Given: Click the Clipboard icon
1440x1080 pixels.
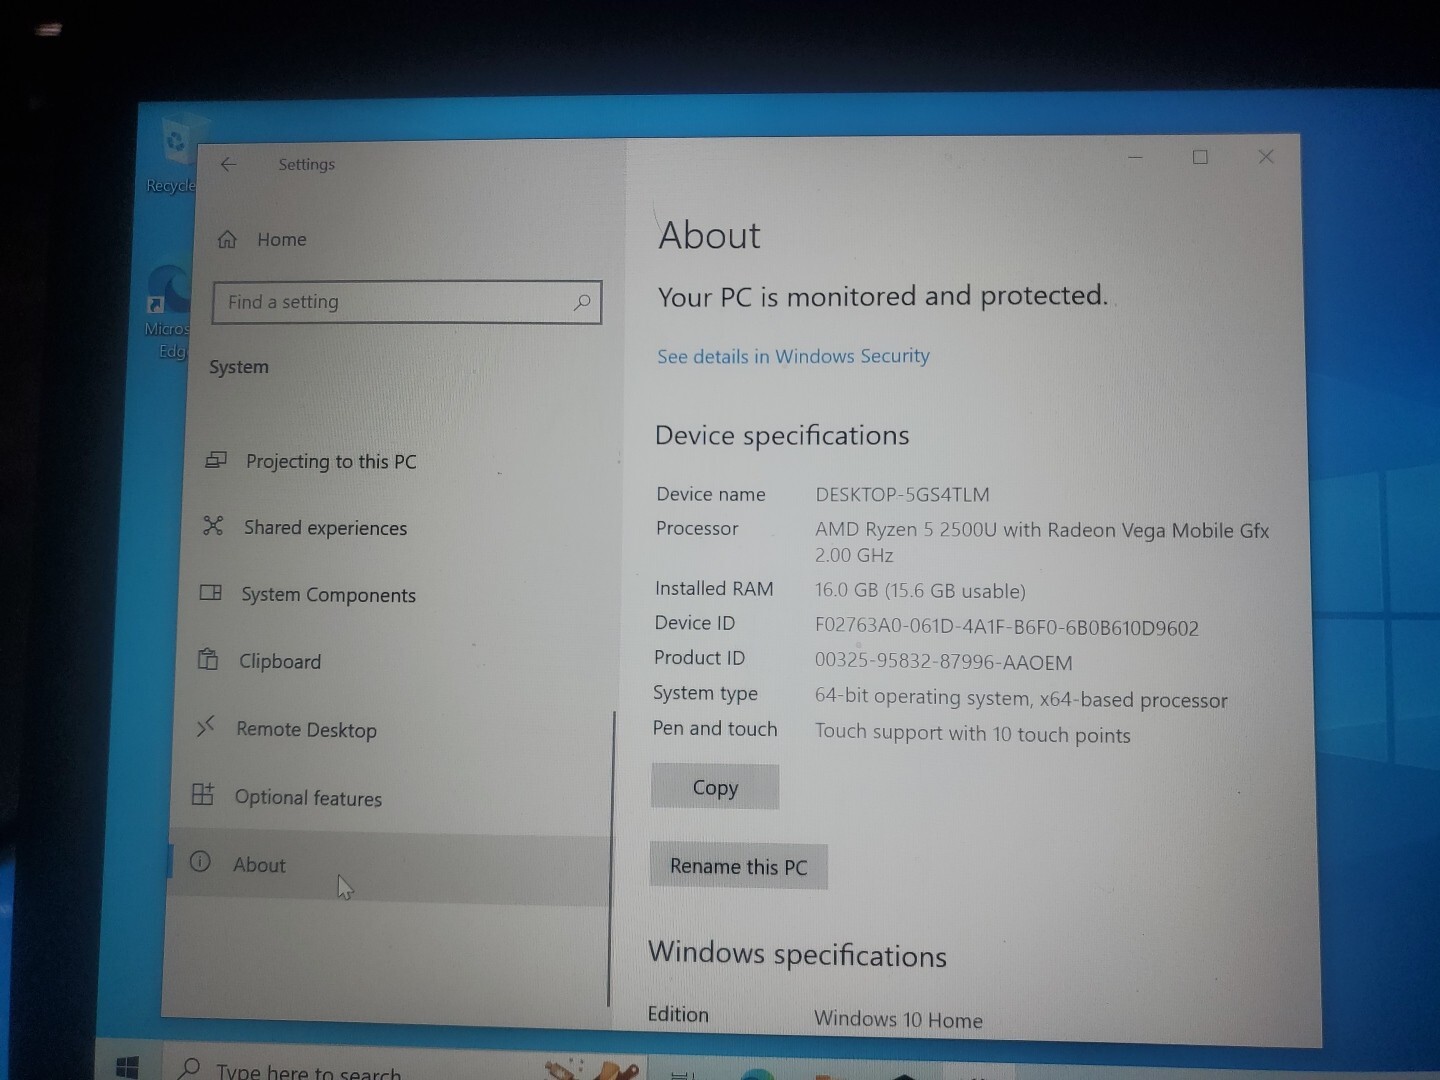Looking at the screenshot, I should tap(208, 659).
